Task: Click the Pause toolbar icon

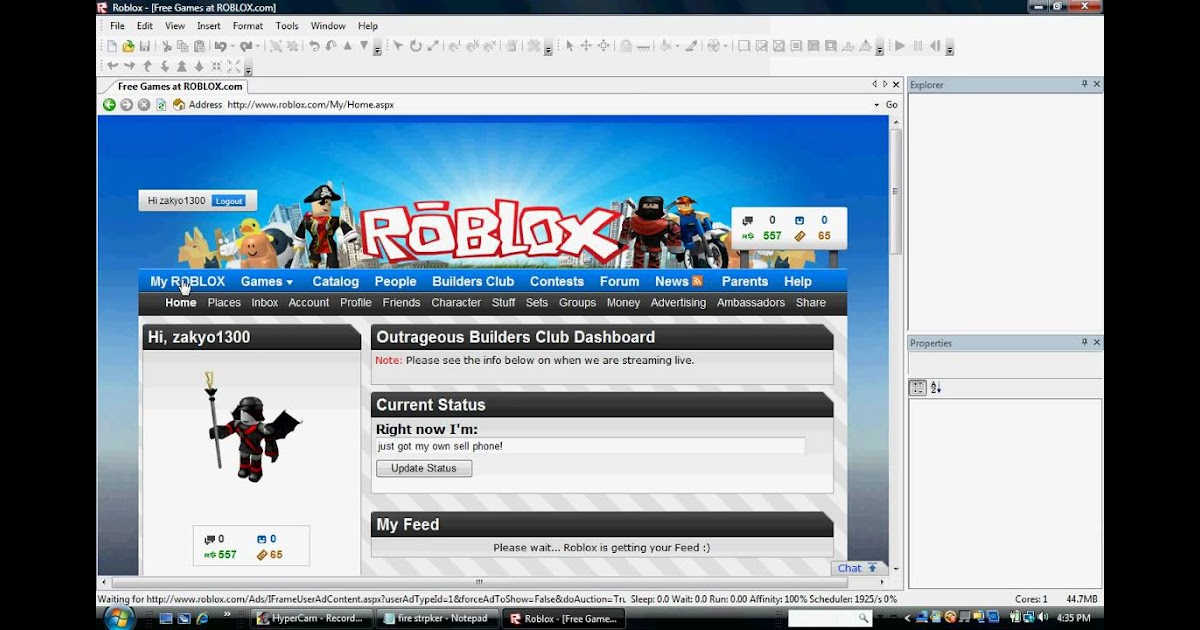Action: [917, 46]
